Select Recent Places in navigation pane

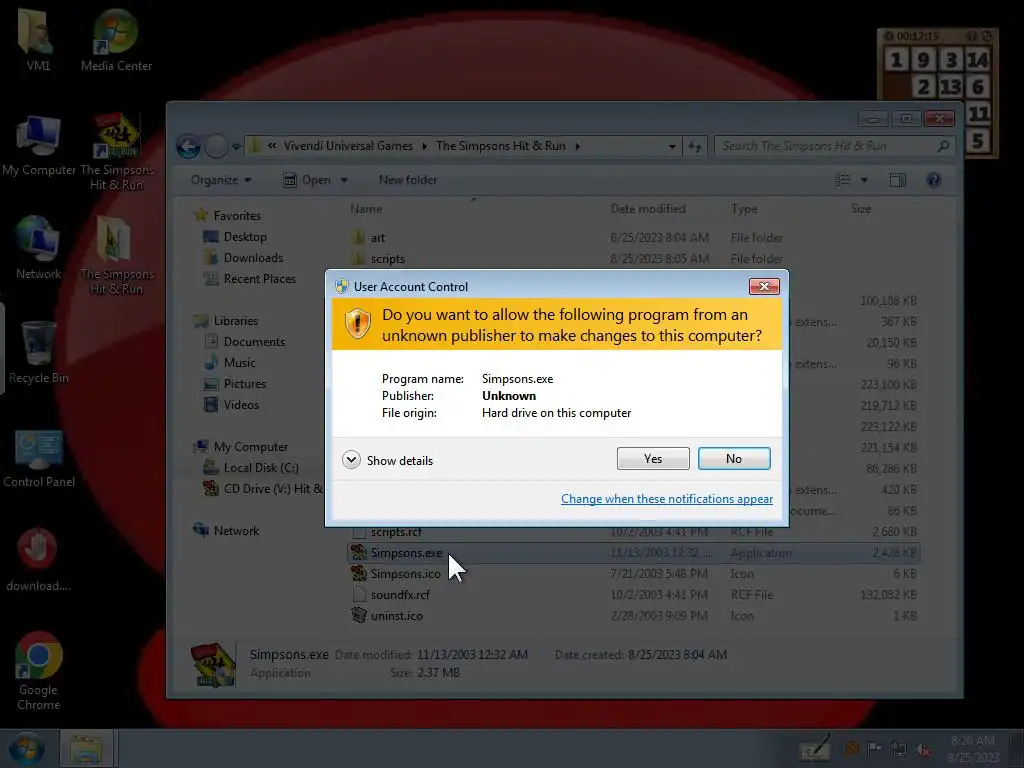[249, 278]
